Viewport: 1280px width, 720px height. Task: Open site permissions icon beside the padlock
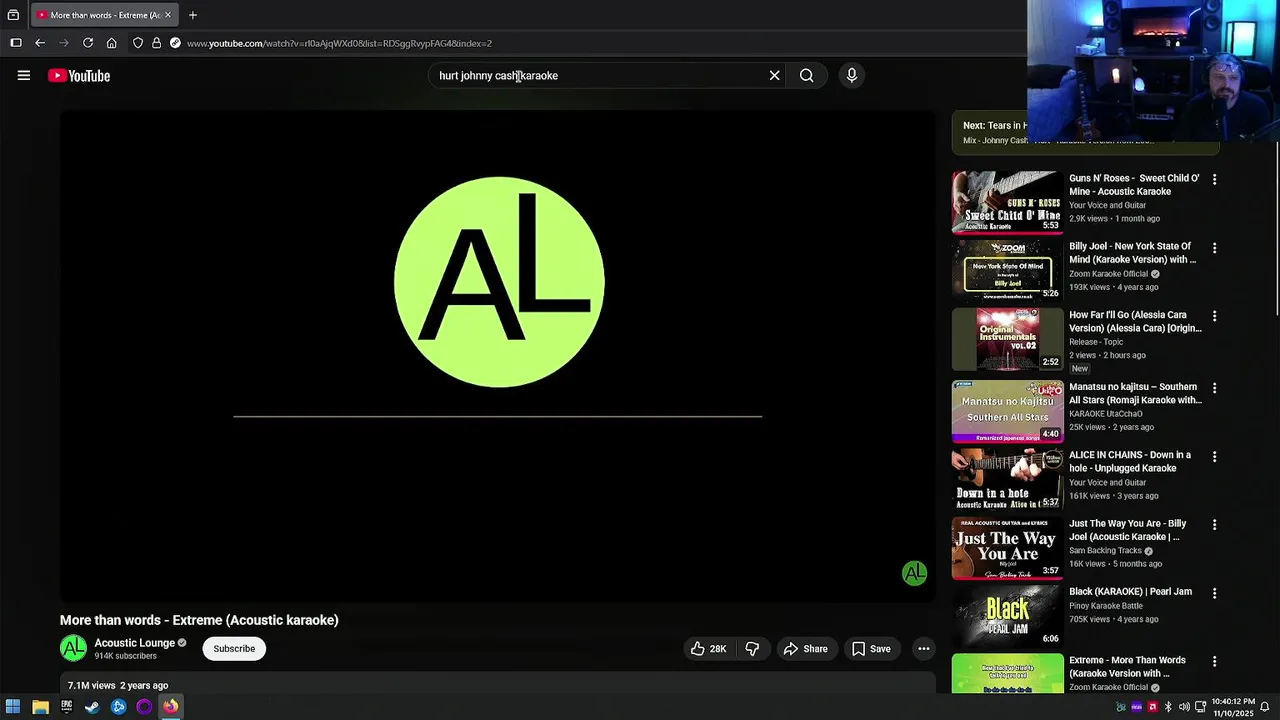175,43
